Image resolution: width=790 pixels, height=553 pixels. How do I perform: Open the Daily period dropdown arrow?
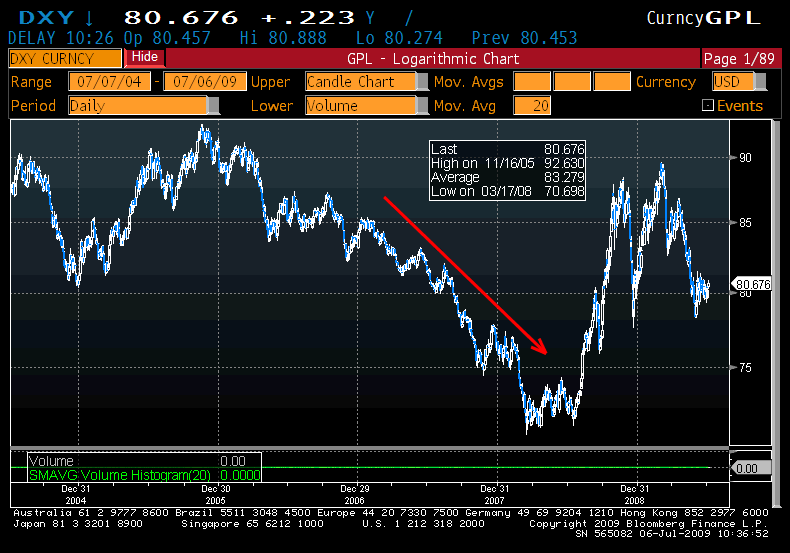(x=213, y=106)
